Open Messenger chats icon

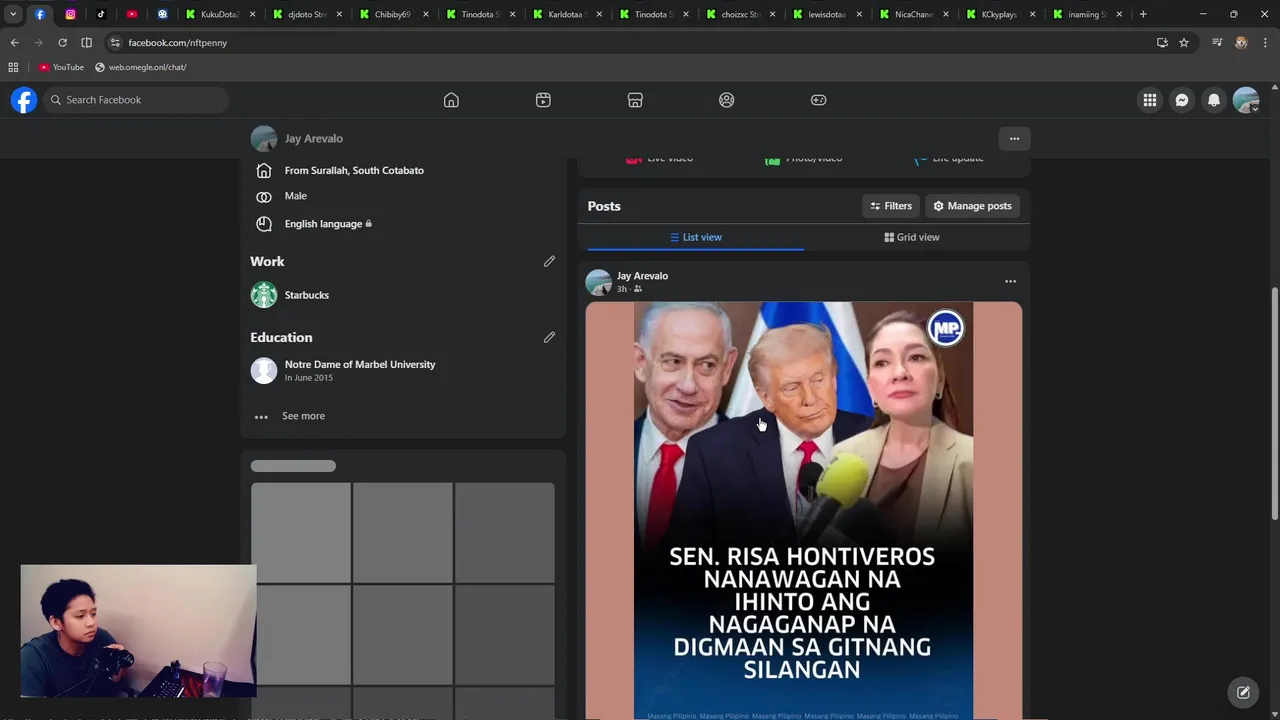[x=1182, y=100]
